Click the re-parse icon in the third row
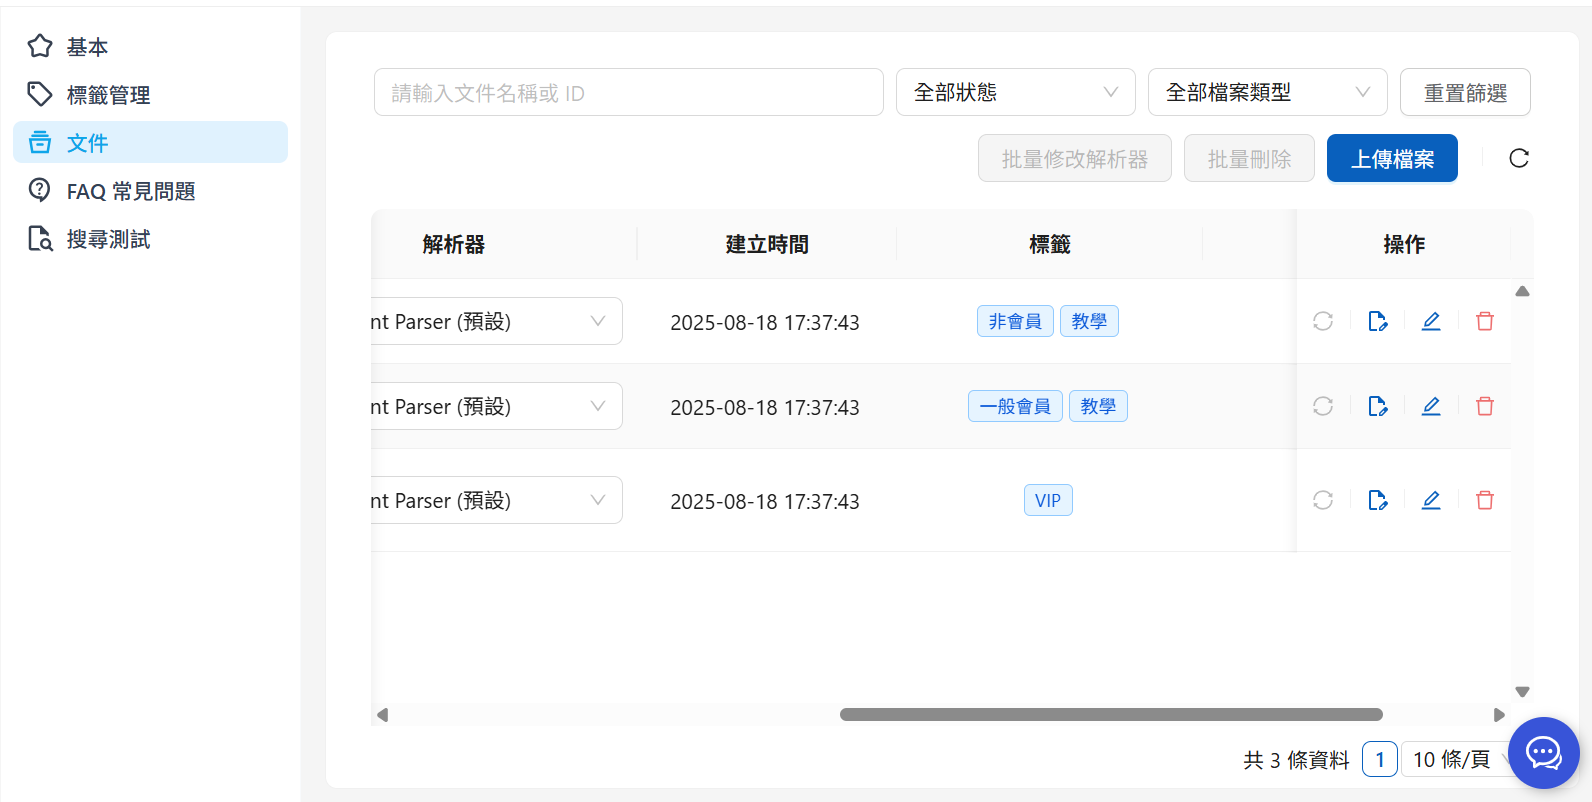This screenshot has height=802, width=1592. tap(1323, 500)
